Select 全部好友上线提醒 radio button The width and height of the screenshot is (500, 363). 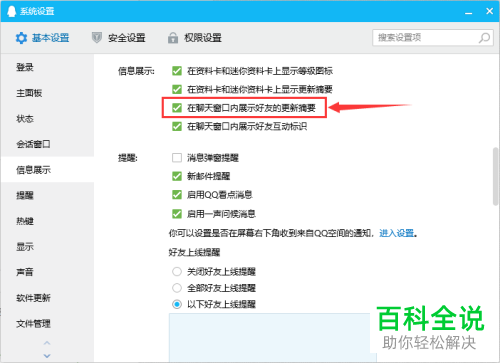[x=177, y=288]
